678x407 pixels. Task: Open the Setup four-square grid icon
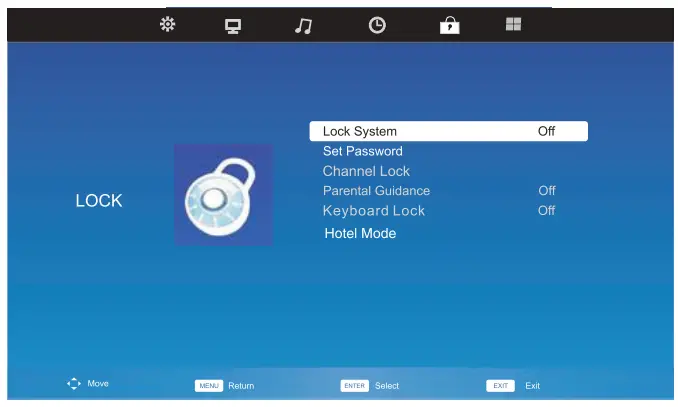pos(513,24)
